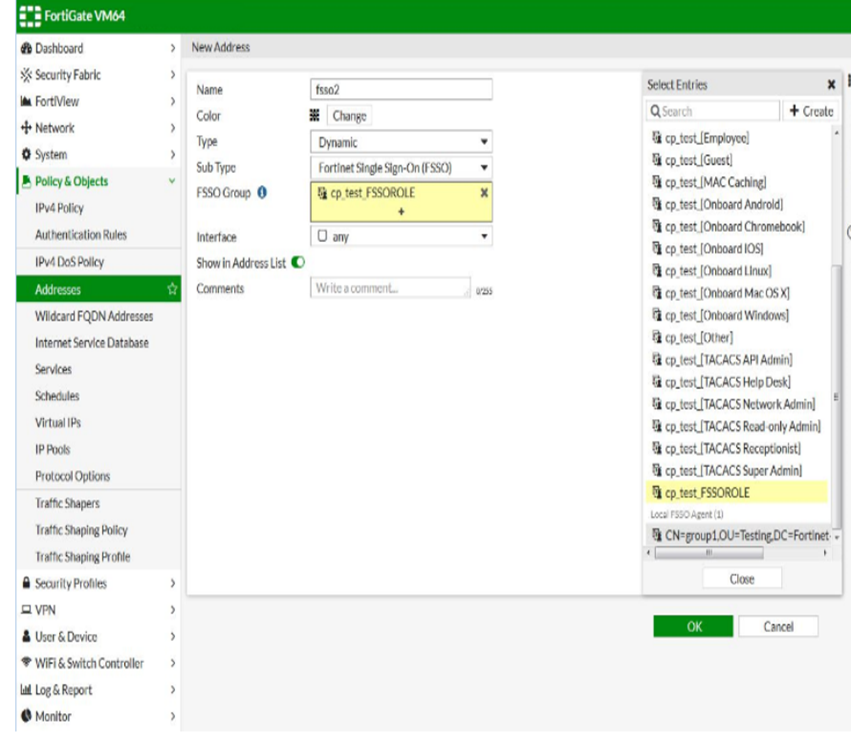Click the icon of cp_test_[Guest] entry

coord(657,160)
